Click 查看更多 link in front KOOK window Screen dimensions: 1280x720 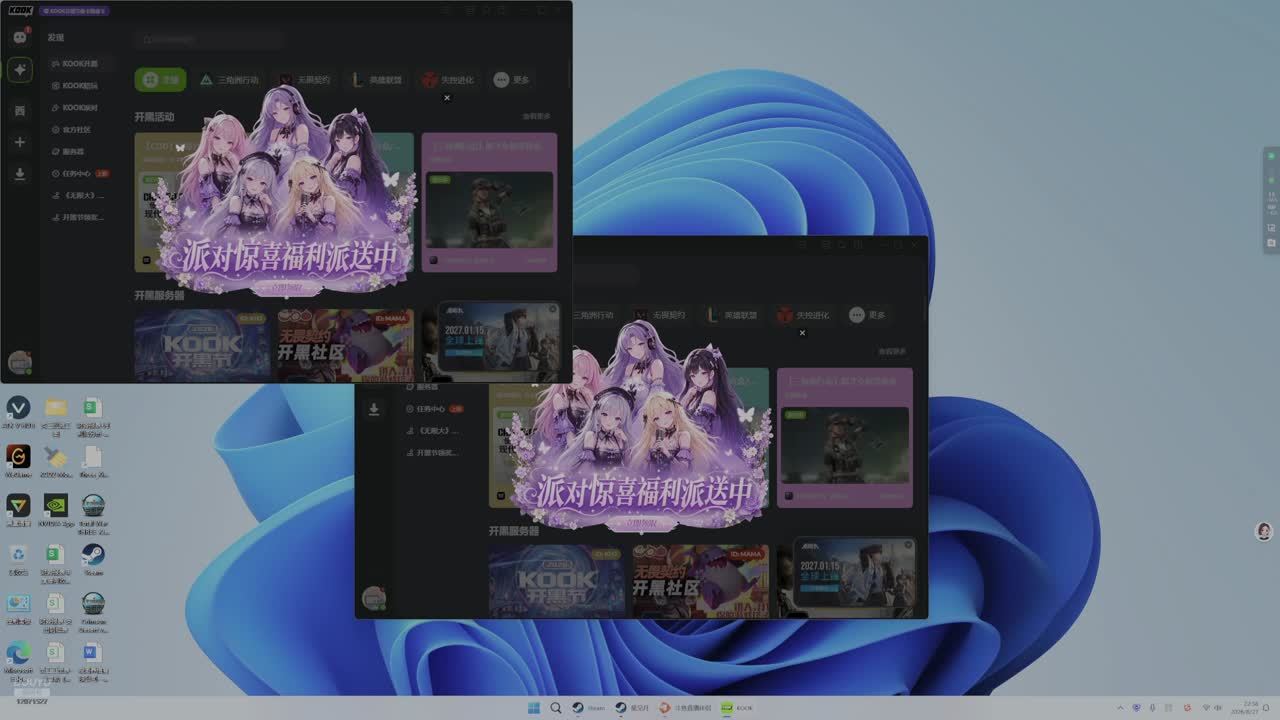[x=536, y=117]
